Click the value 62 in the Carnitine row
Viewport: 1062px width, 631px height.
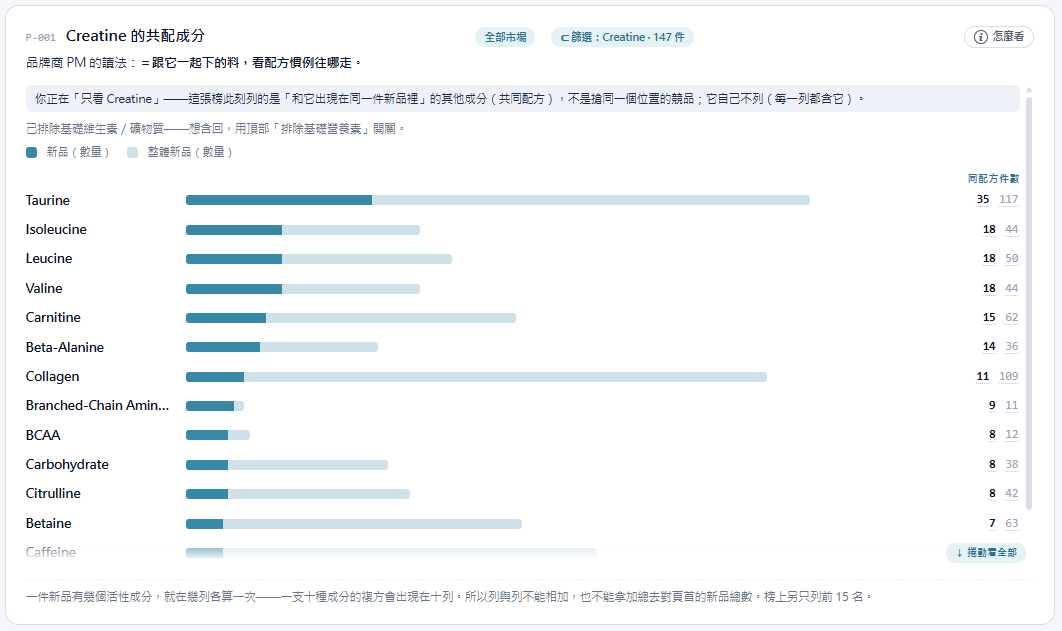click(1012, 318)
